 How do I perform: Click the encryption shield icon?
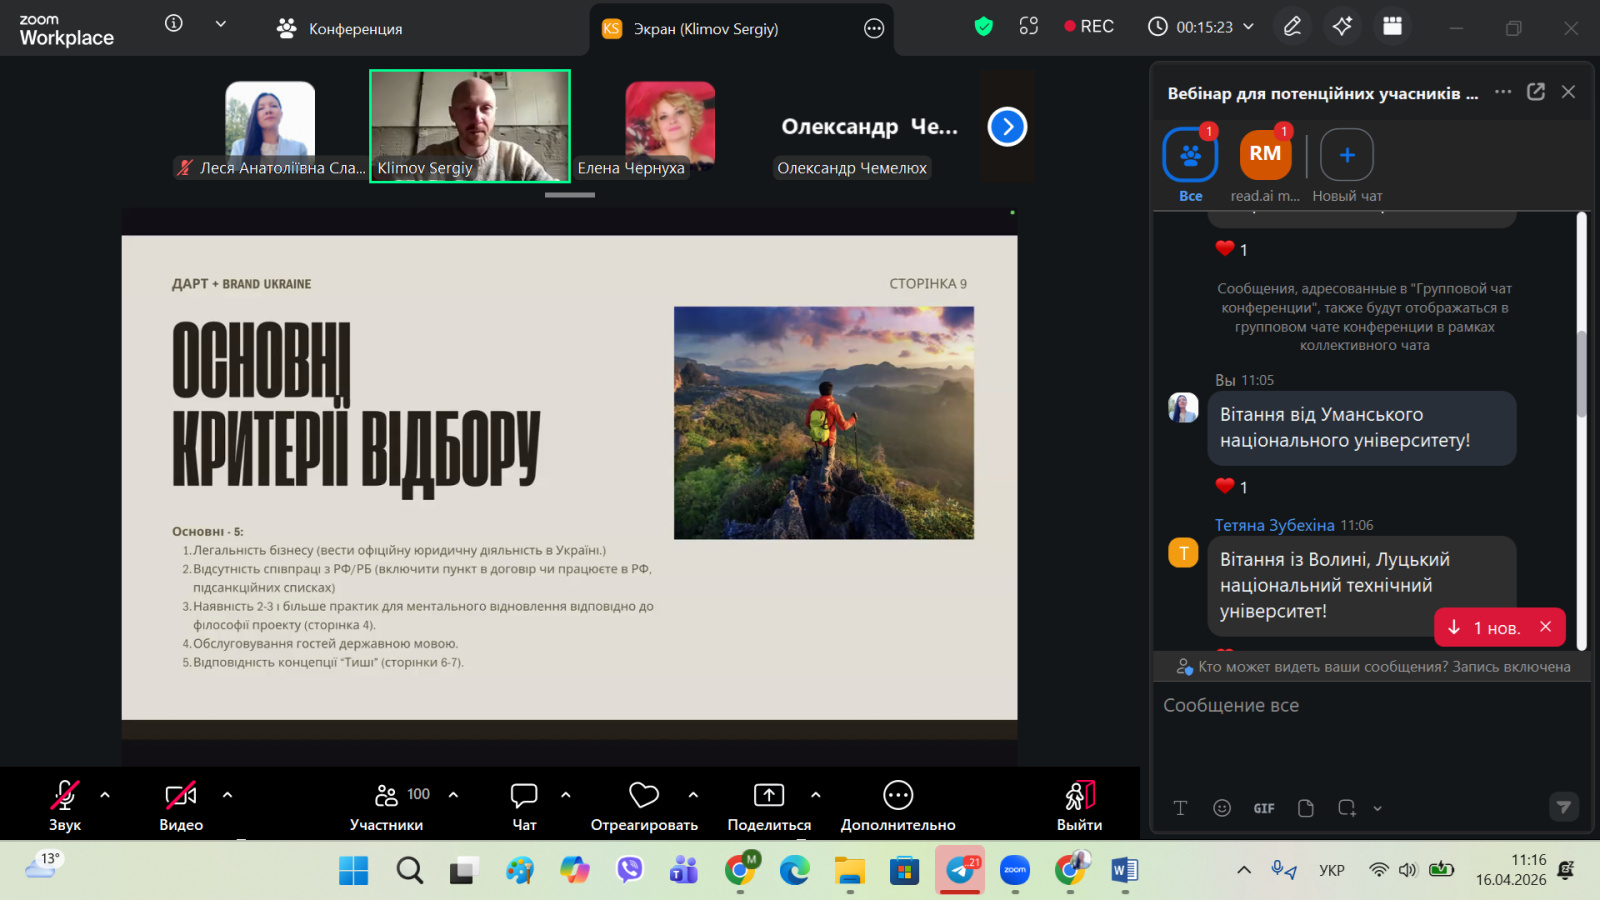(984, 27)
